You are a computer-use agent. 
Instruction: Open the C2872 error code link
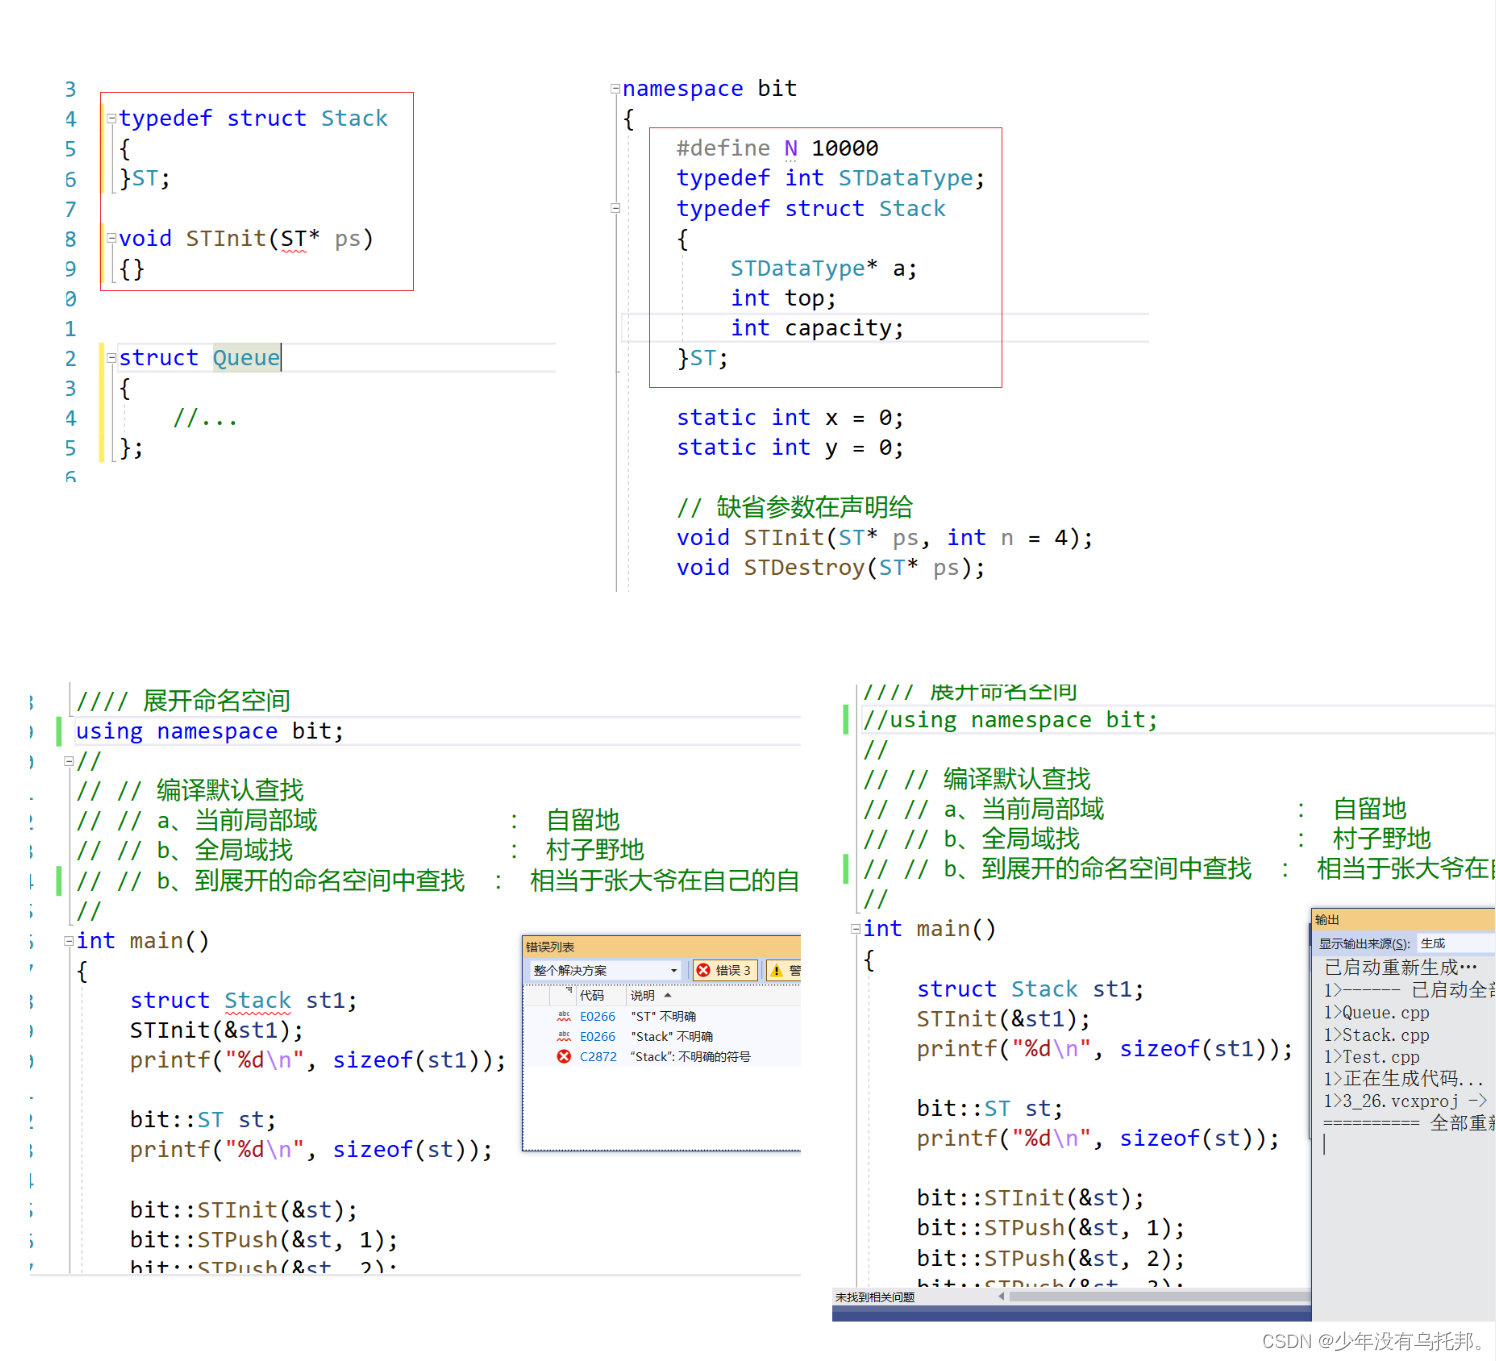point(598,1057)
